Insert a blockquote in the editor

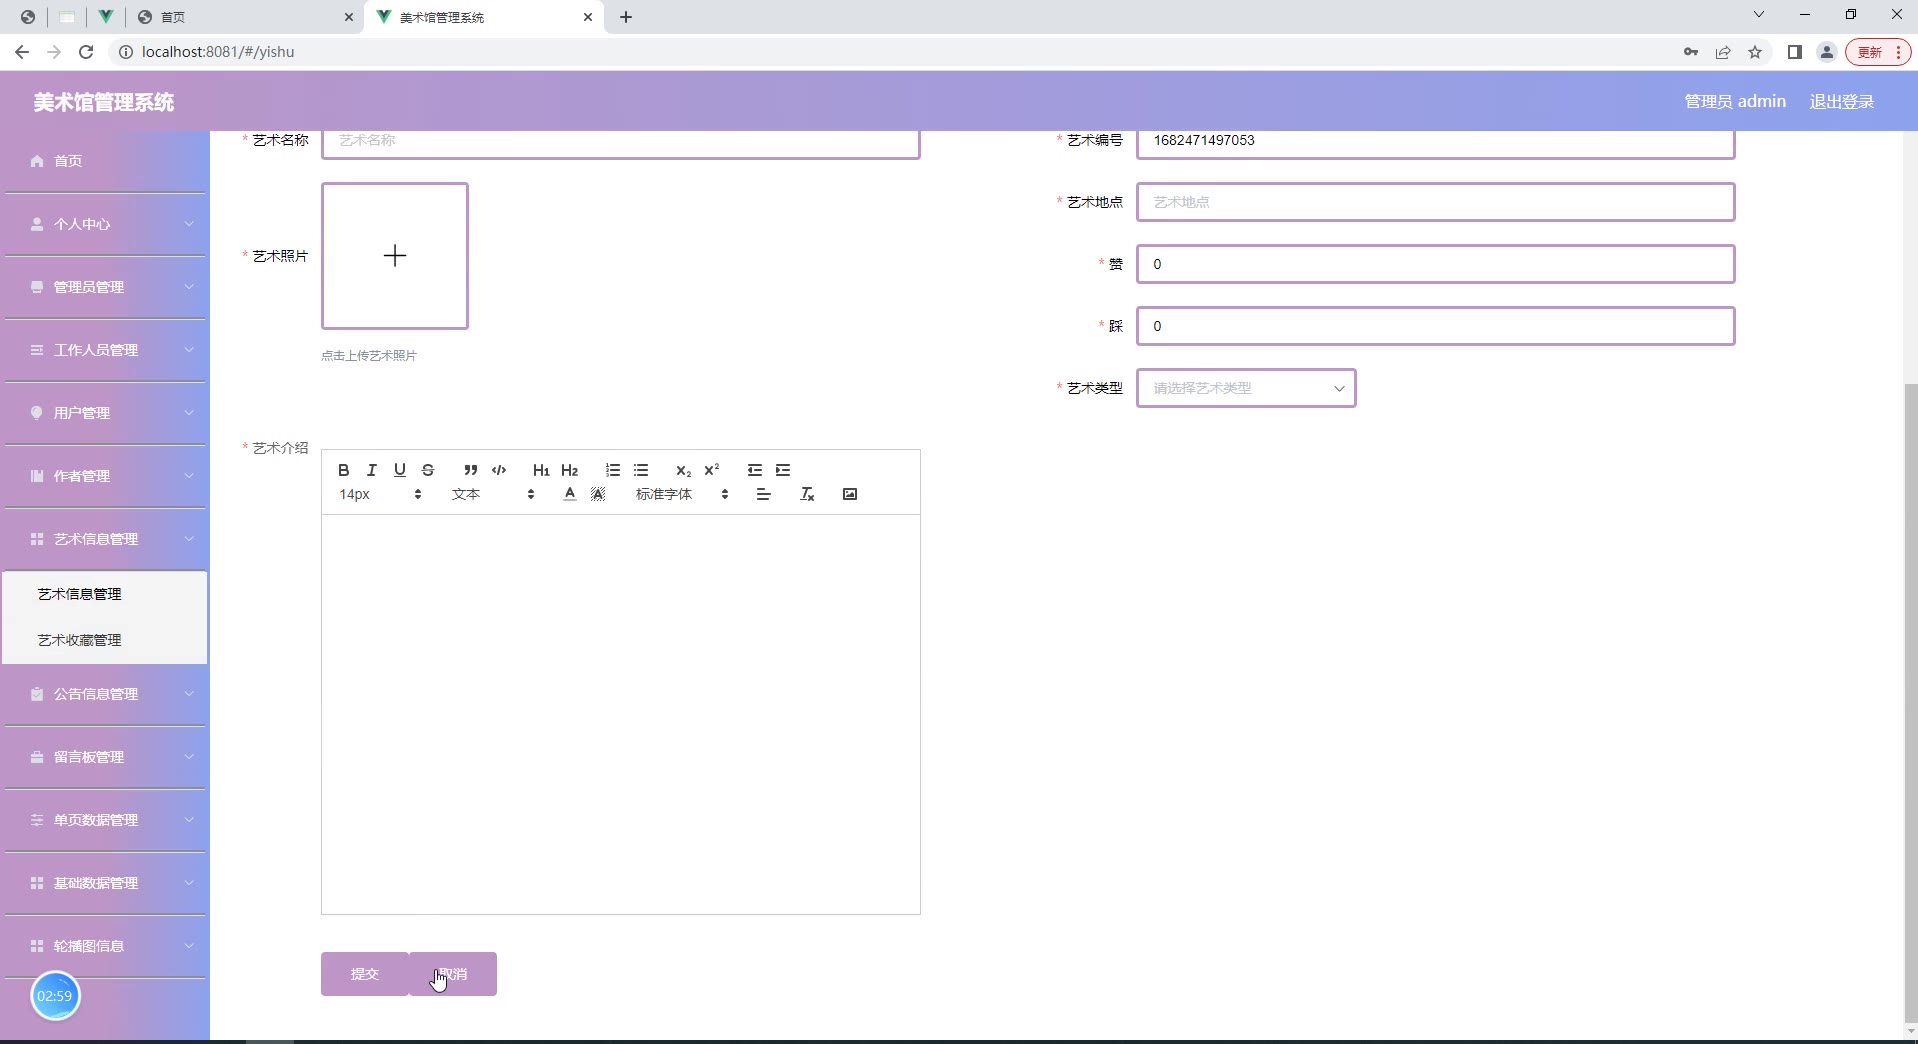click(x=470, y=470)
